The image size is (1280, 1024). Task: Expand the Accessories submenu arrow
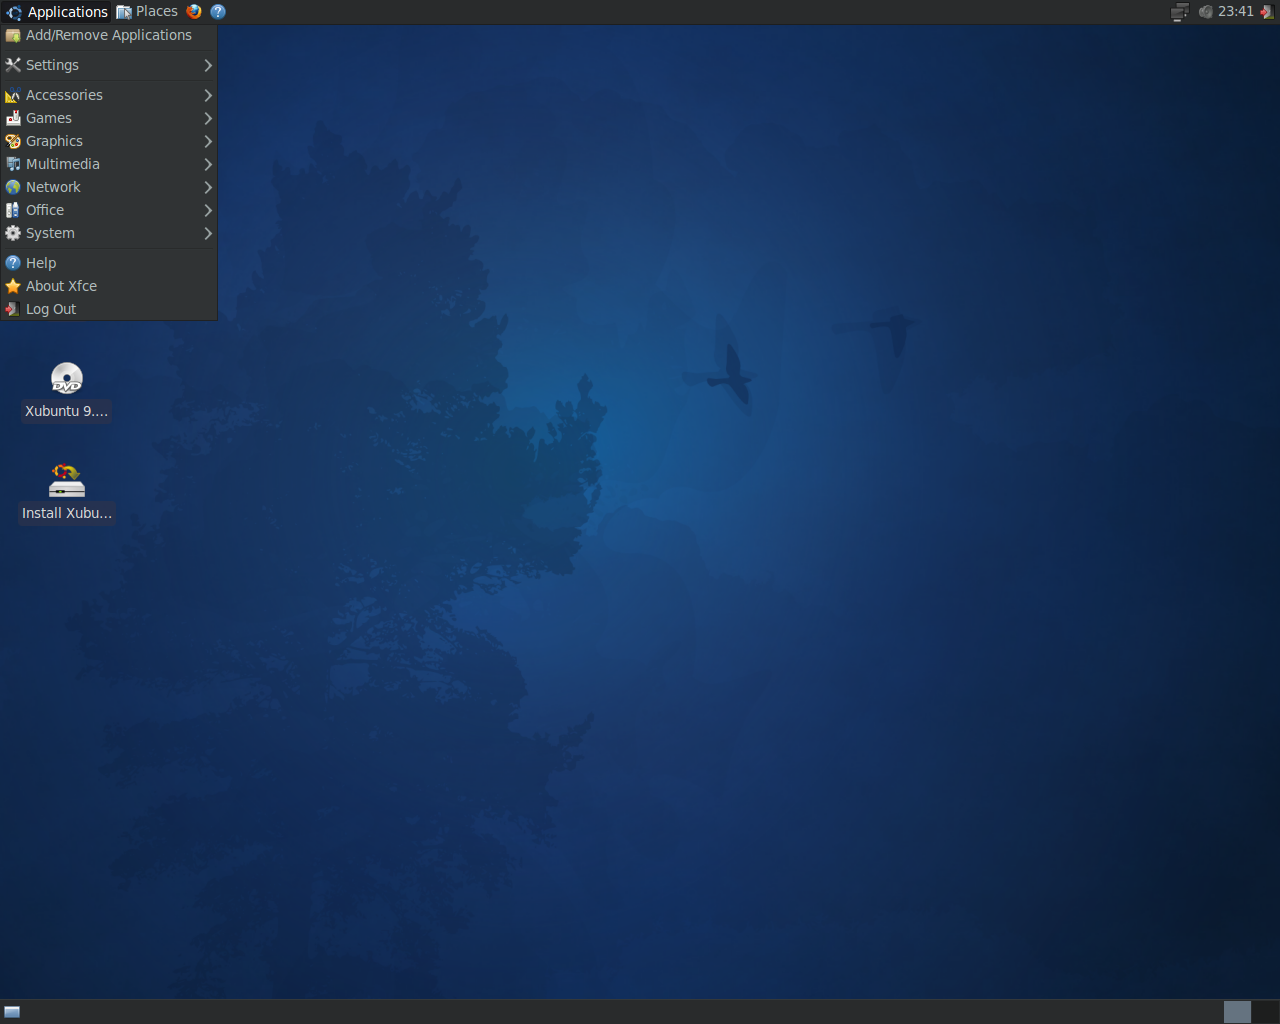click(x=208, y=95)
